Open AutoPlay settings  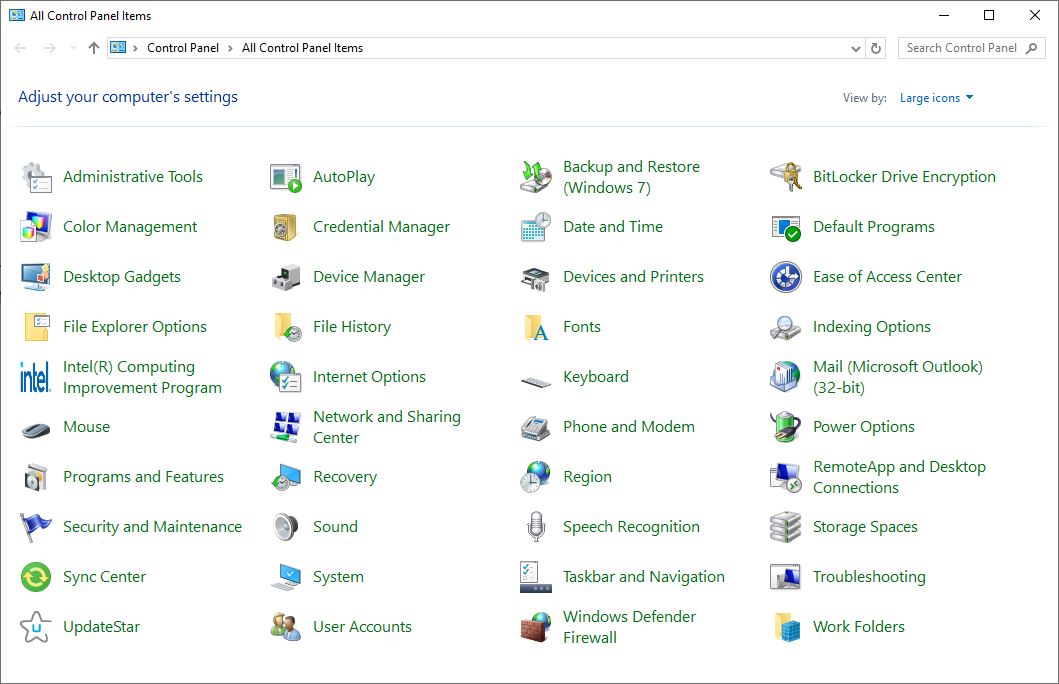[345, 176]
